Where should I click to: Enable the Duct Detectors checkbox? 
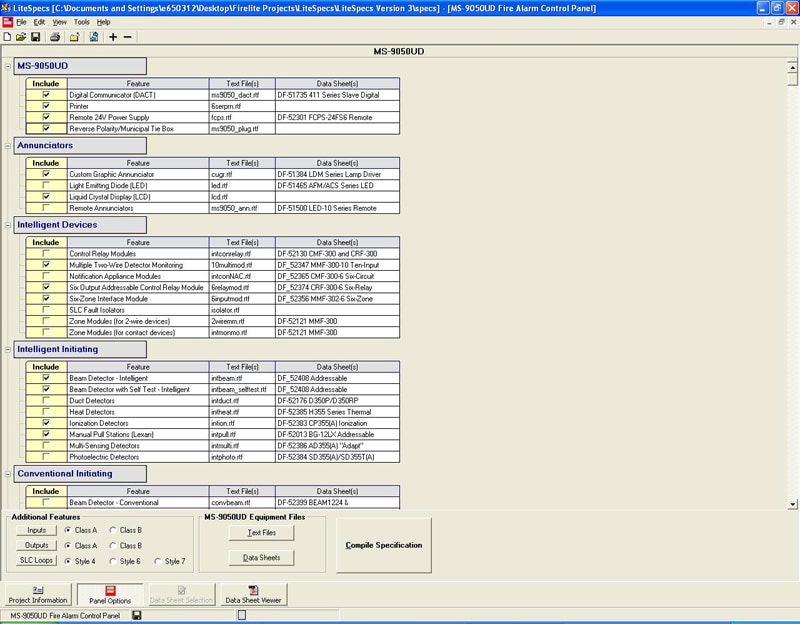(46, 401)
